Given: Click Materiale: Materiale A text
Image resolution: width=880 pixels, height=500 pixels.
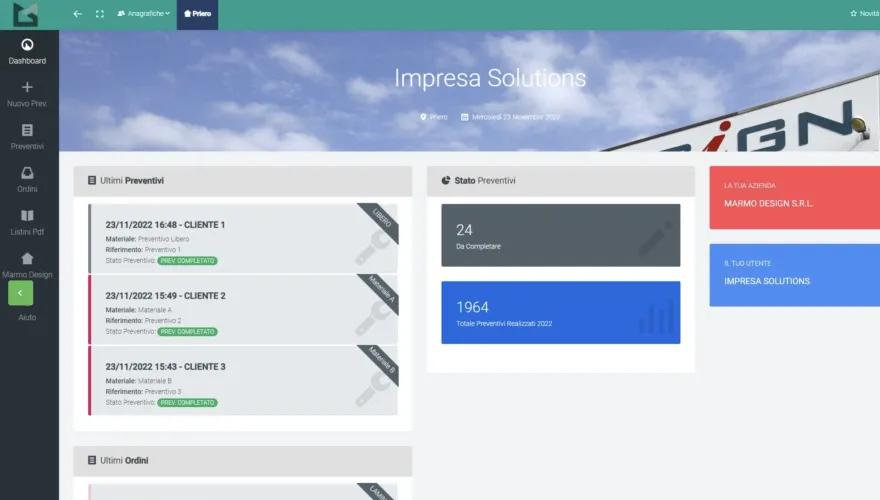Looking at the screenshot, I should (x=139, y=310).
